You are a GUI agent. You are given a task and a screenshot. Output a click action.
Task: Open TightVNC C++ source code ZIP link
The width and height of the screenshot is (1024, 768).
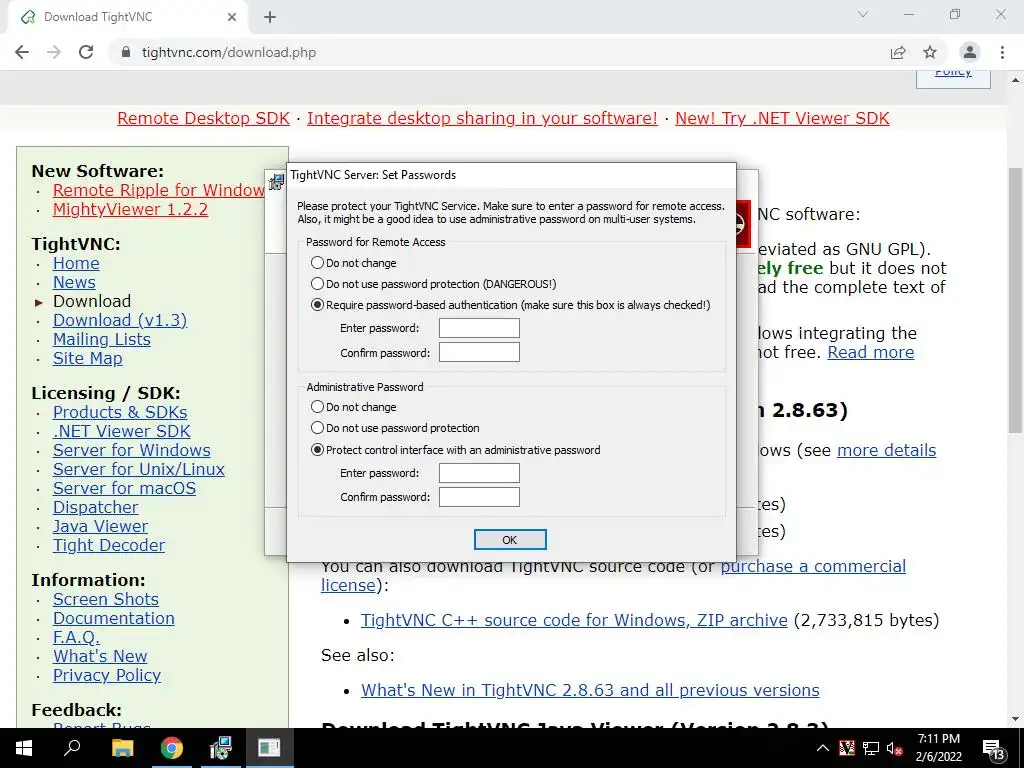click(x=574, y=620)
